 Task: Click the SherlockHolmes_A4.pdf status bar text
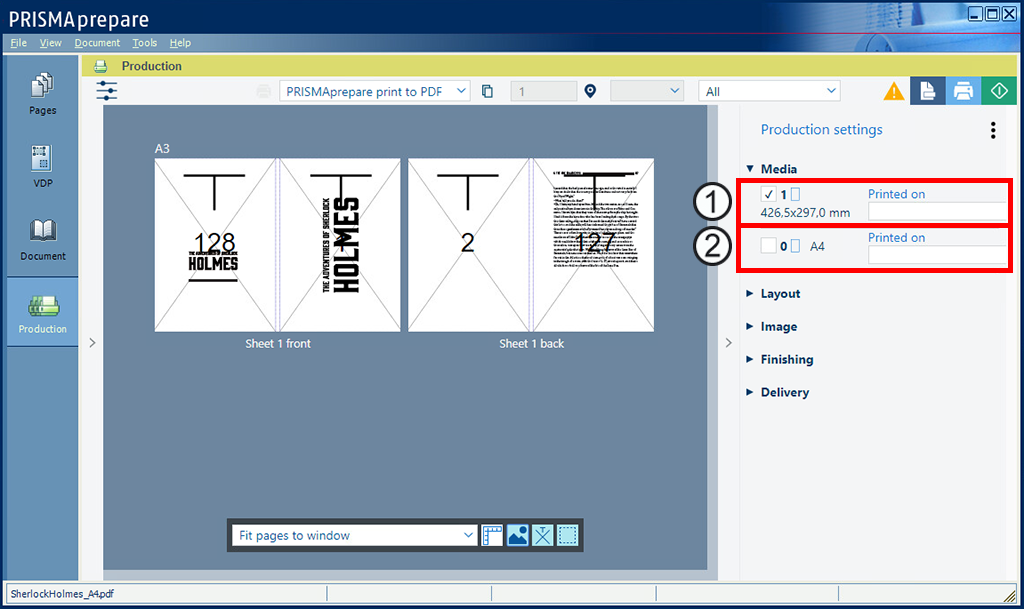62,594
